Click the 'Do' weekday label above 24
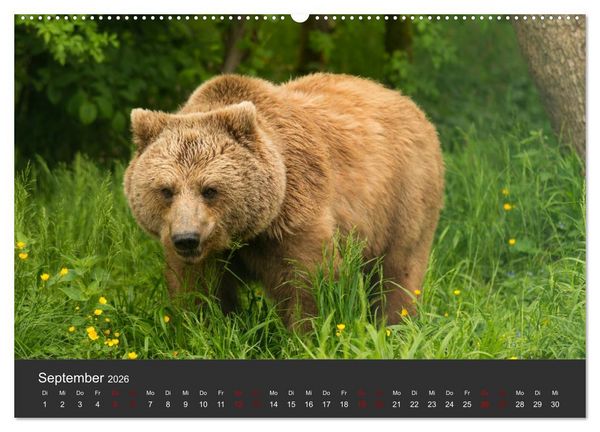Screen dimensions: 600x432 coord(450,393)
